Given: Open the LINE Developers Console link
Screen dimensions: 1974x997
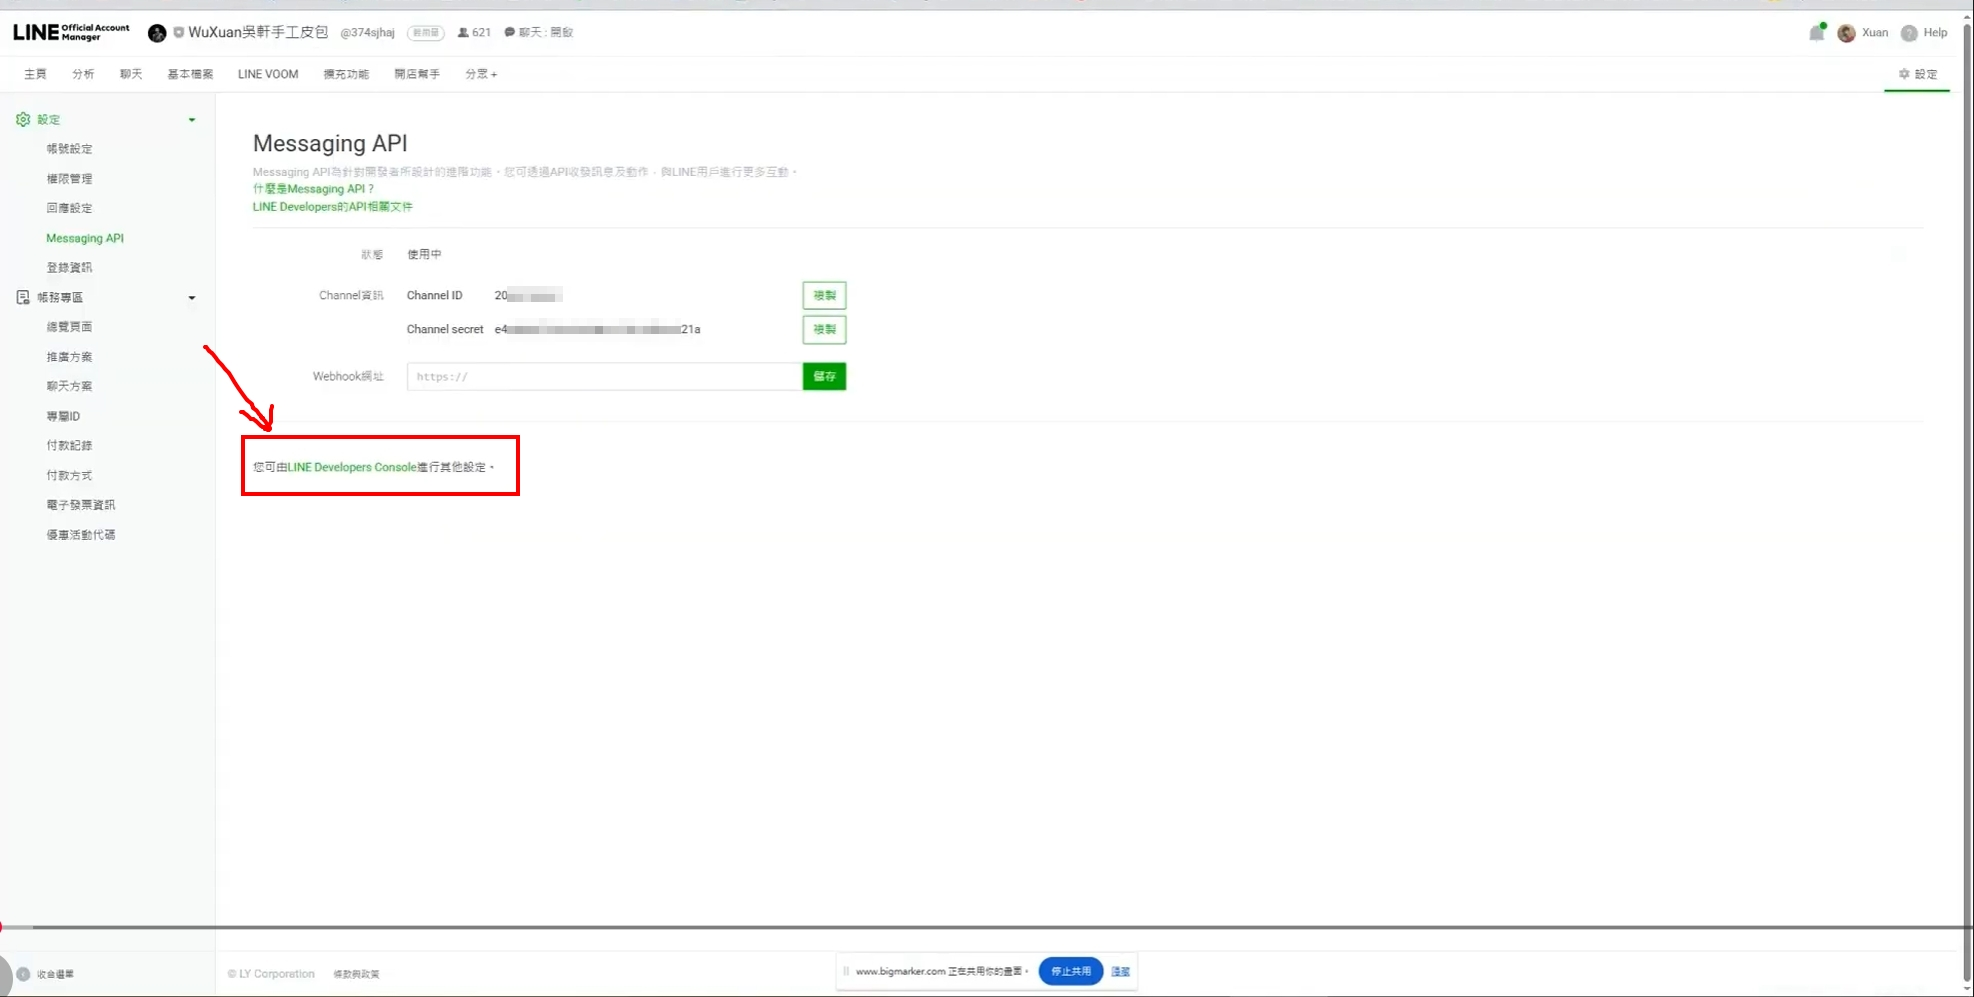Looking at the screenshot, I should (x=352, y=467).
